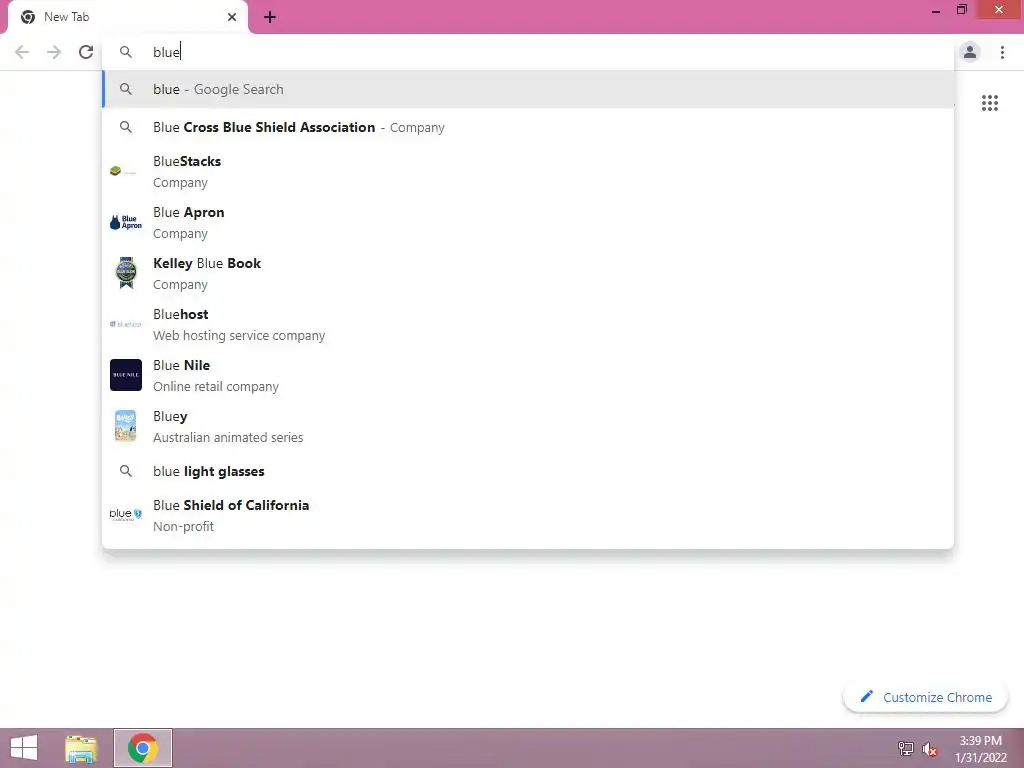Restore down the Chrome window

tap(962, 10)
